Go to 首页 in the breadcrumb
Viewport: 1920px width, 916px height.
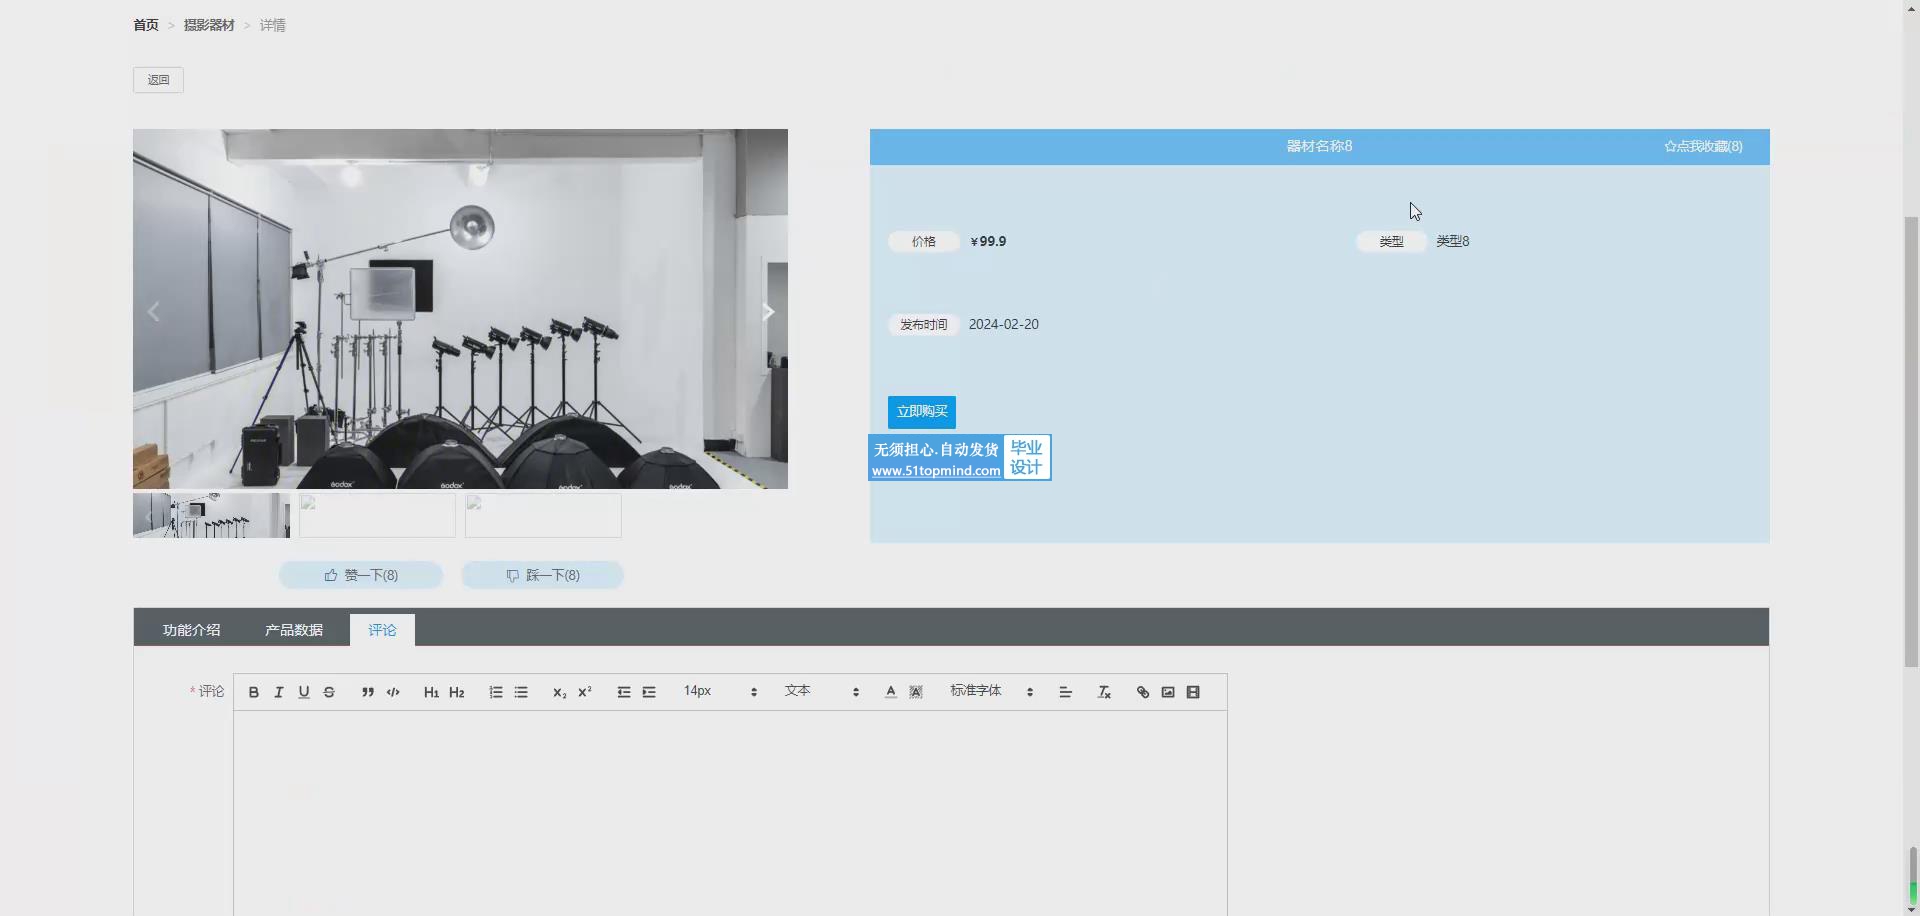(146, 25)
